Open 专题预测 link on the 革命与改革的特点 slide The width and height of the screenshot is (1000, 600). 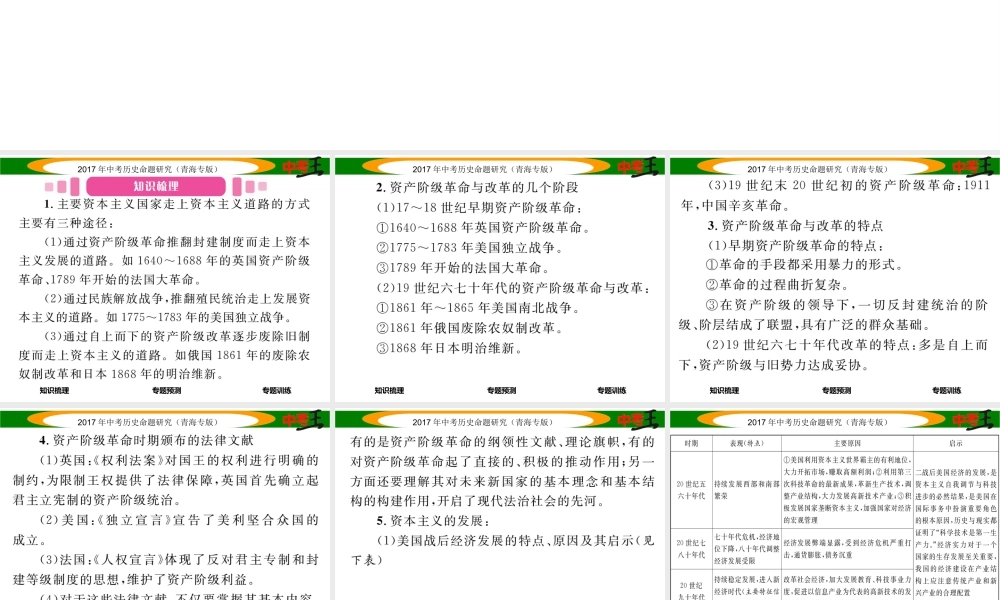click(x=836, y=390)
